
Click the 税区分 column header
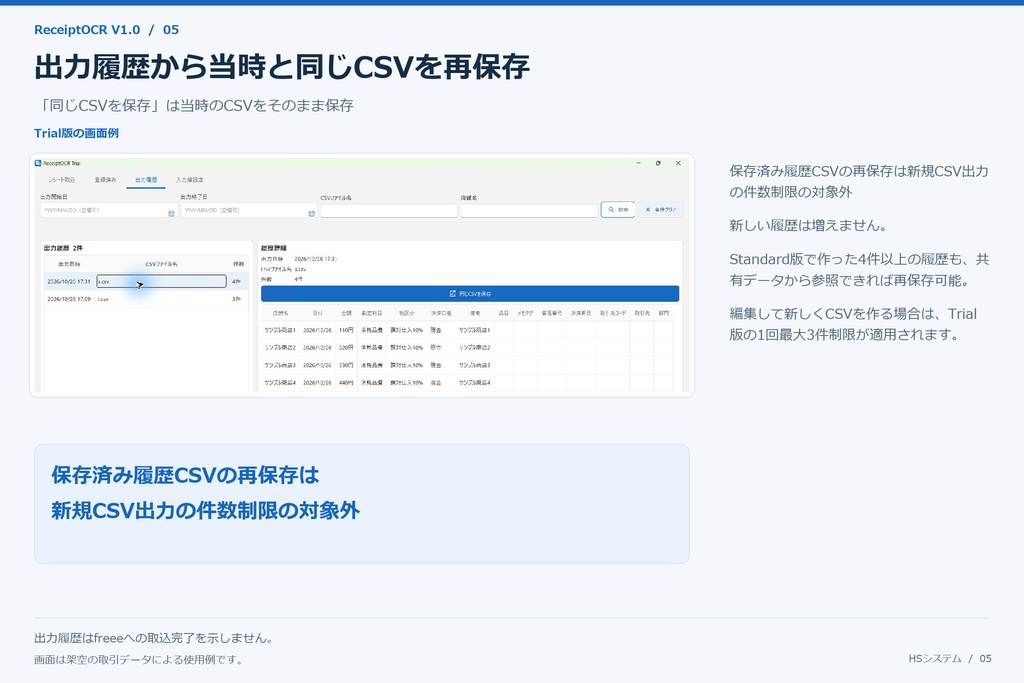coord(406,313)
